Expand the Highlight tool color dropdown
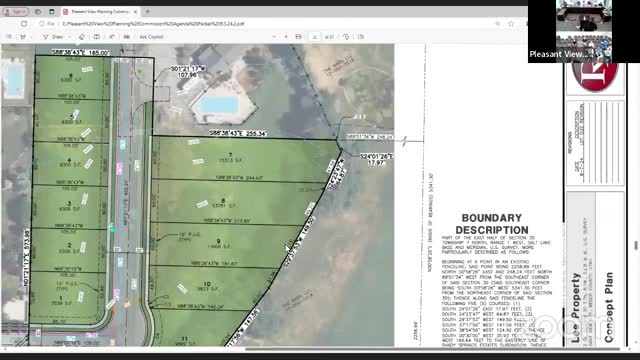The width and height of the screenshot is (640, 360). click(x=32, y=37)
